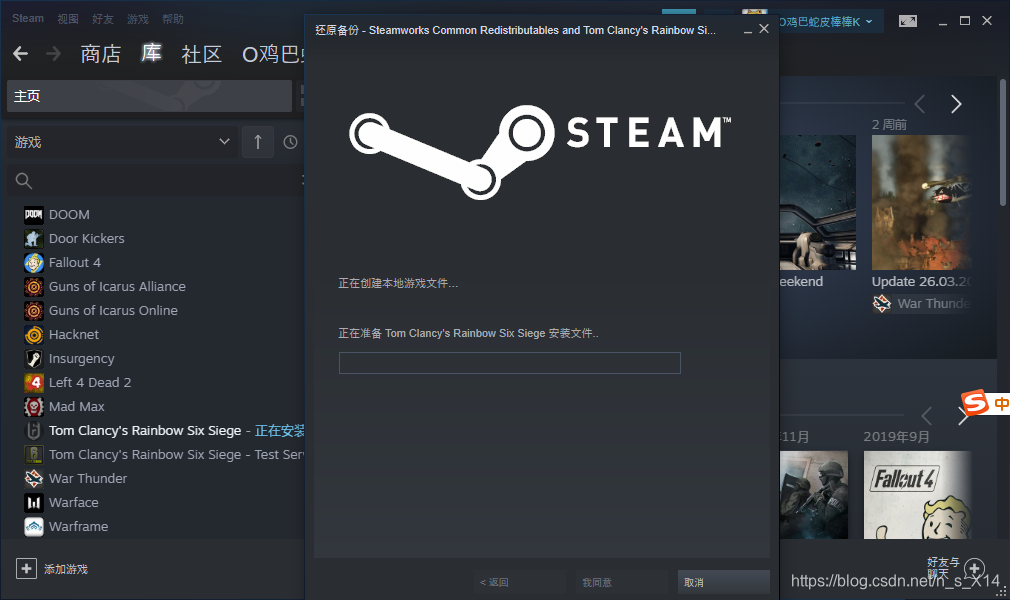Click the 取消 button in restore dialog

click(x=723, y=582)
